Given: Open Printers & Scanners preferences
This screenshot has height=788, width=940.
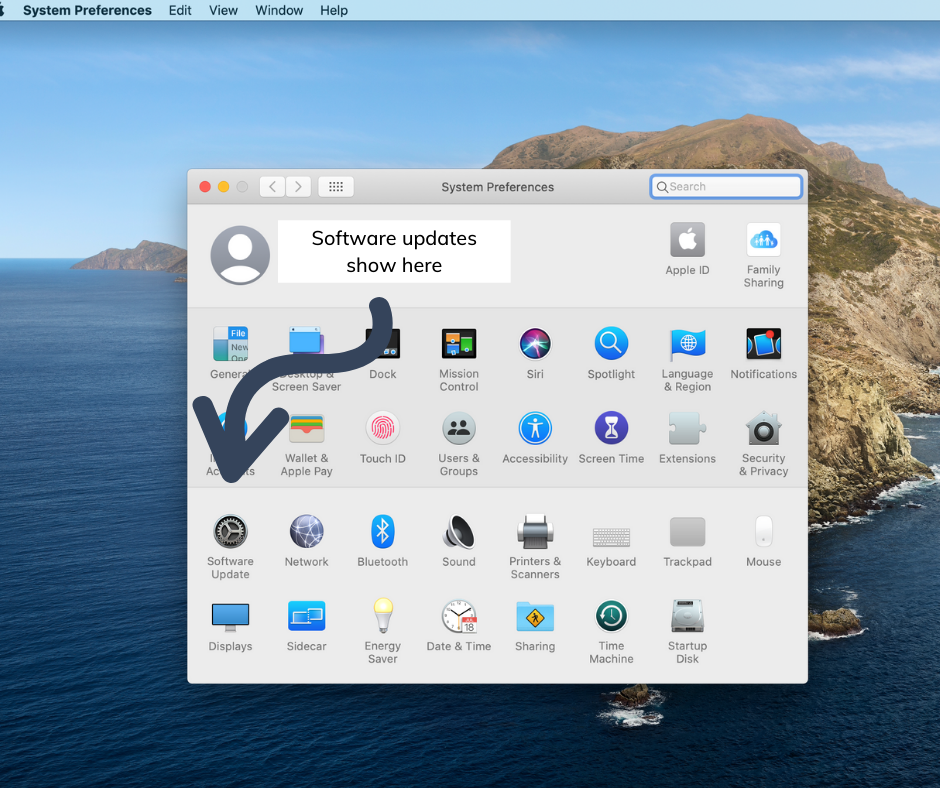Looking at the screenshot, I should 535,531.
